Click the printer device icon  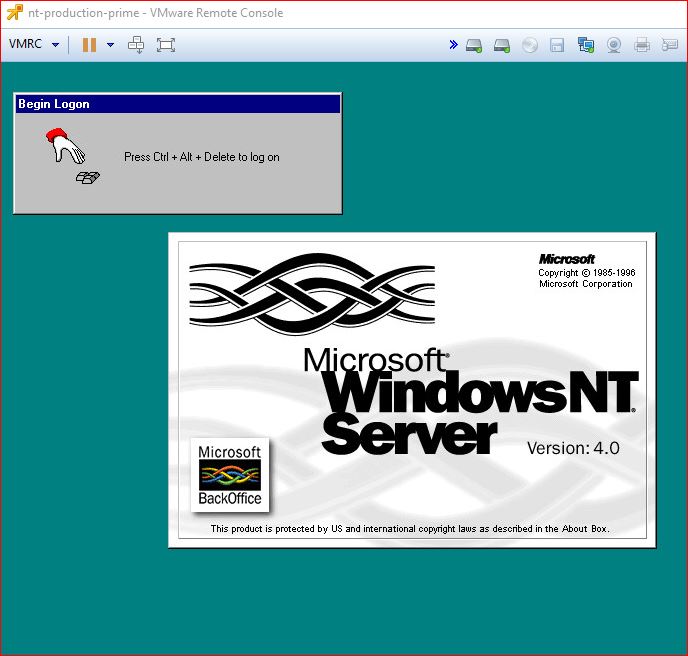point(642,45)
